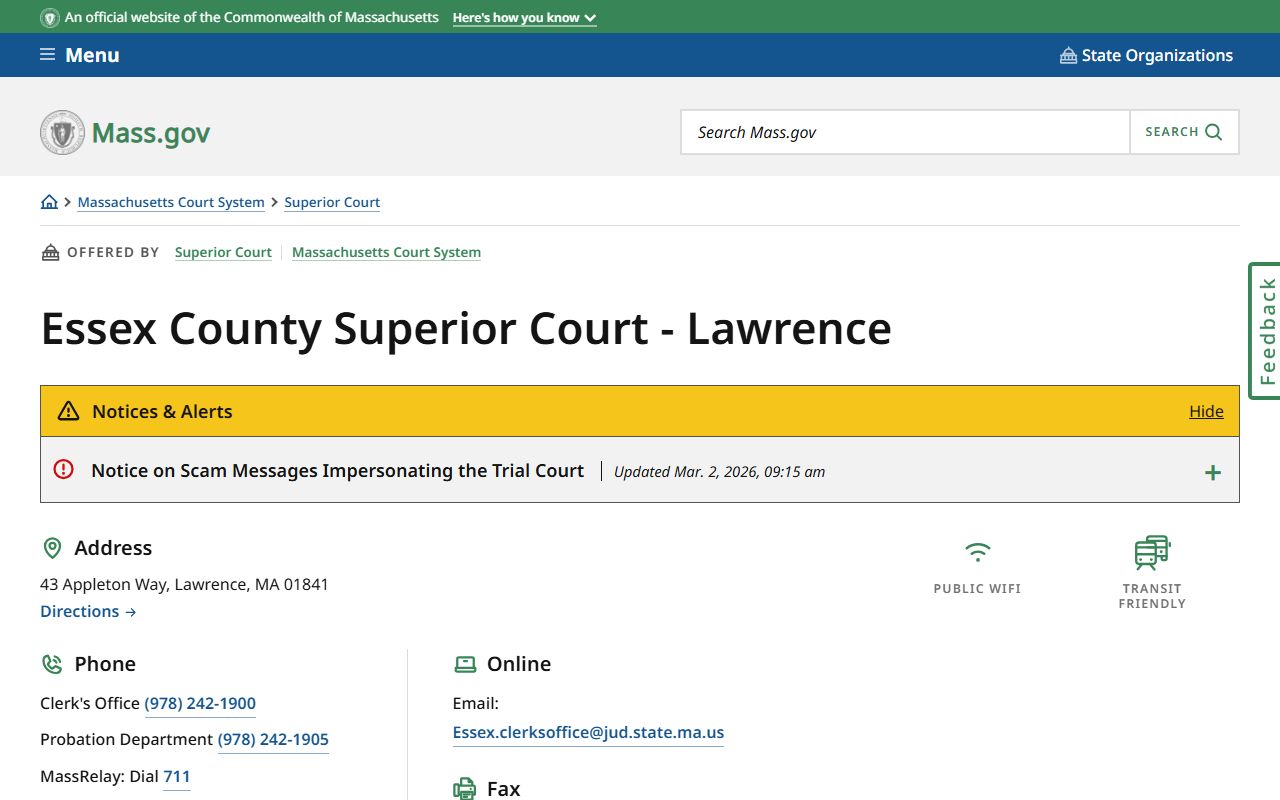Viewport: 1280px width, 800px height.
Task: Email Essex.clerksoffice@jud.state.ma.us
Action: coord(588,732)
